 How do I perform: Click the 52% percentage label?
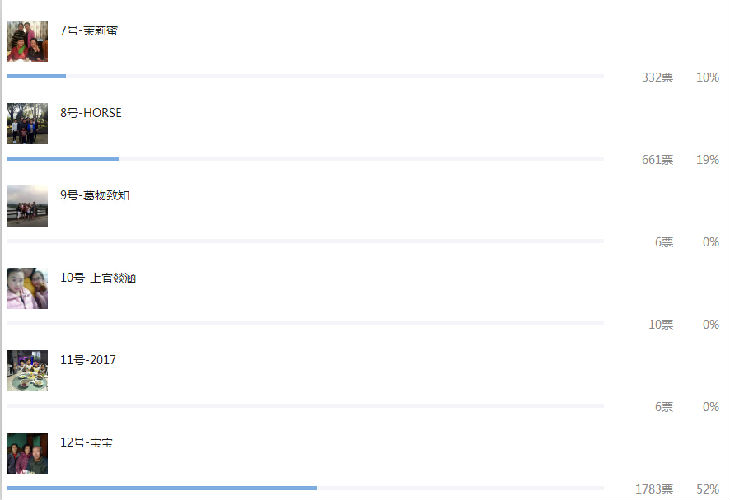tap(707, 489)
